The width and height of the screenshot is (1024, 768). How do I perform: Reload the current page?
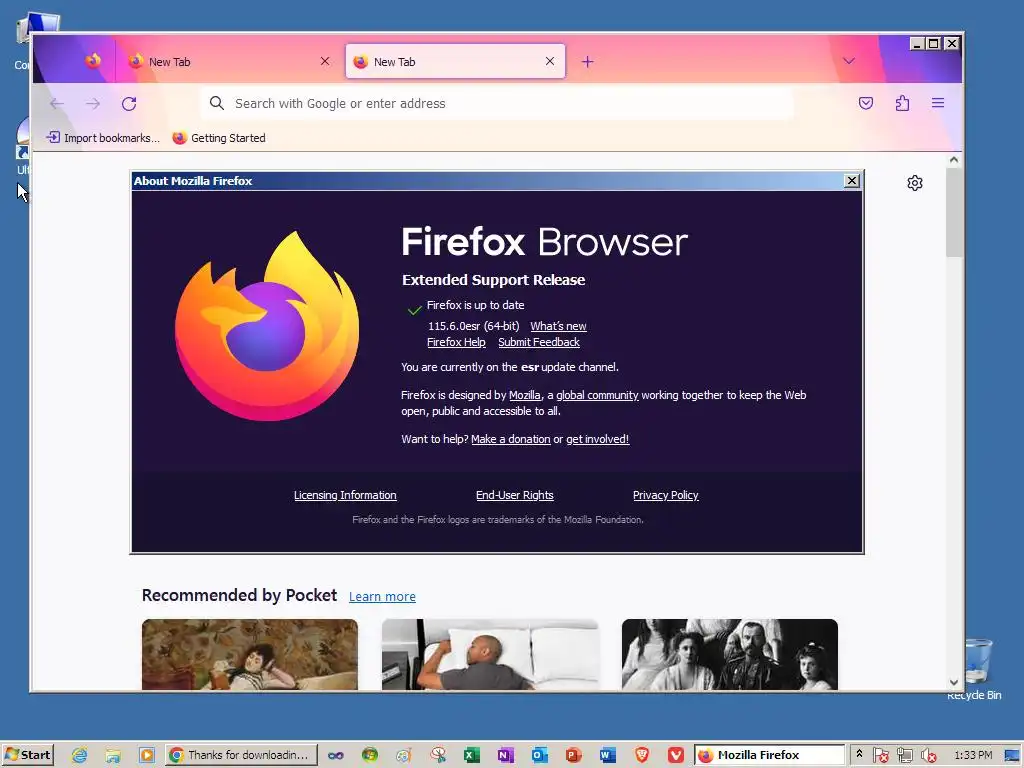(x=129, y=103)
